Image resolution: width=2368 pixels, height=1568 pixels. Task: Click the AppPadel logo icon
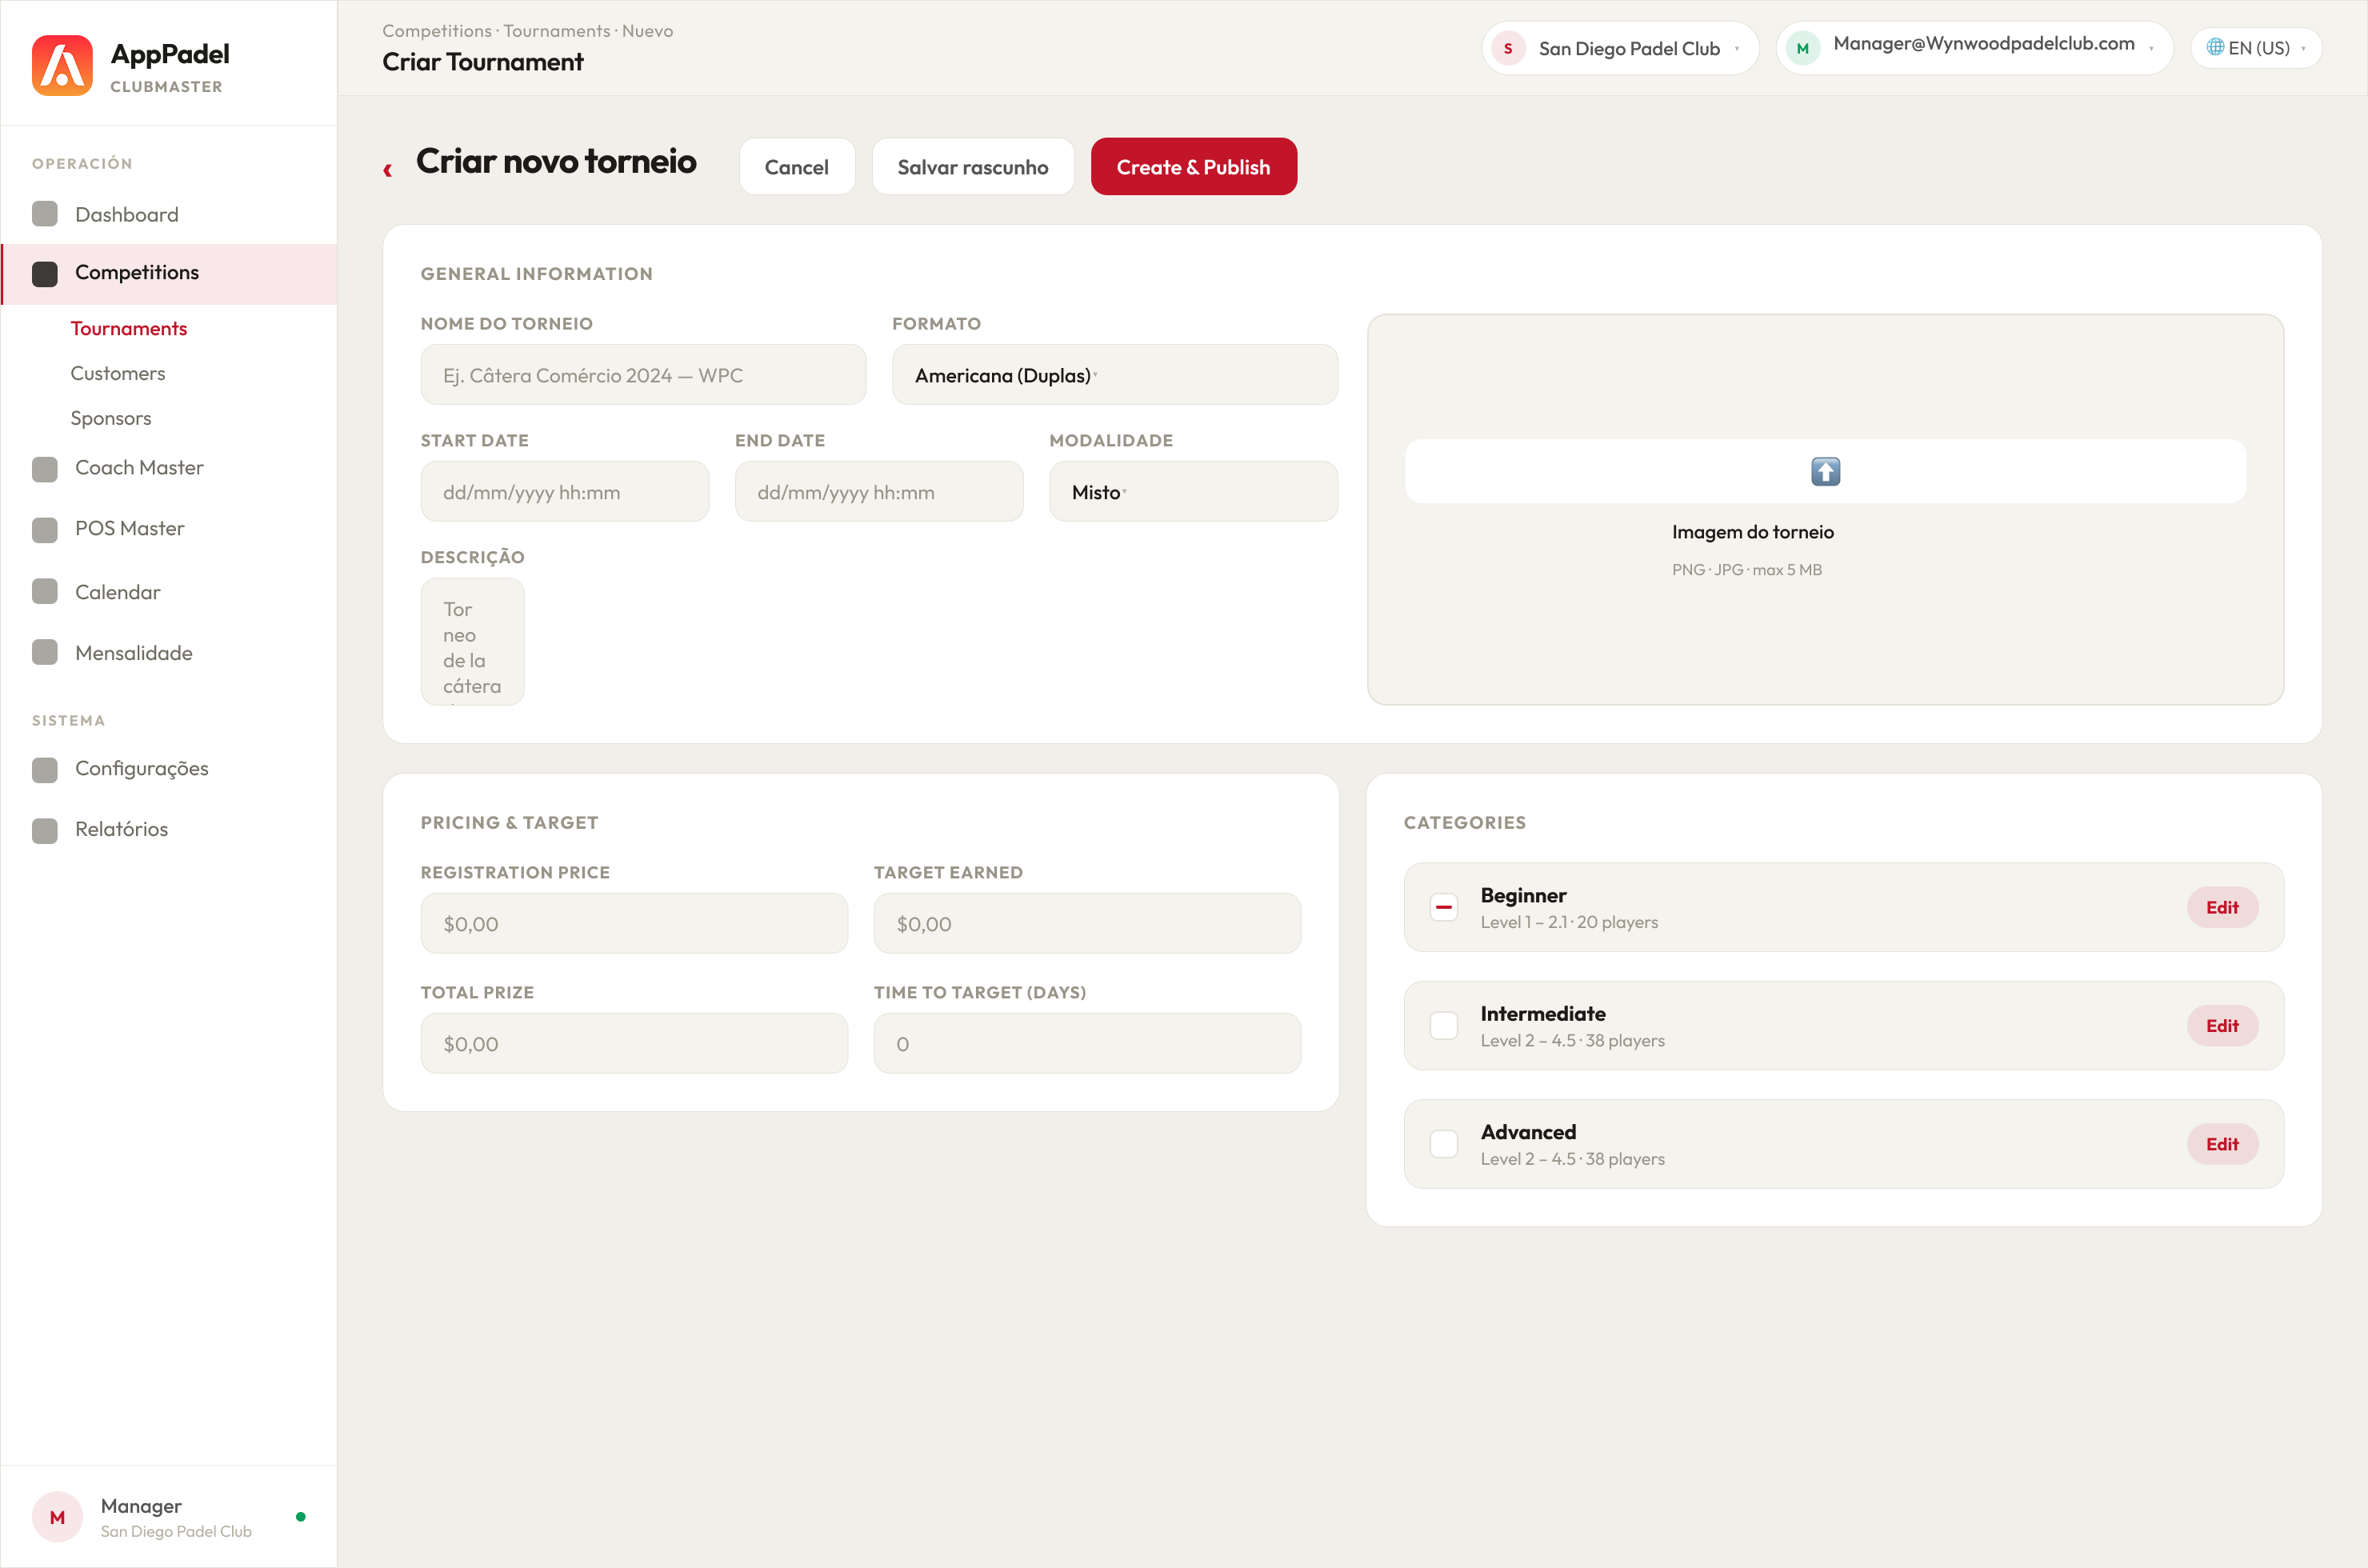[x=62, y=65]
